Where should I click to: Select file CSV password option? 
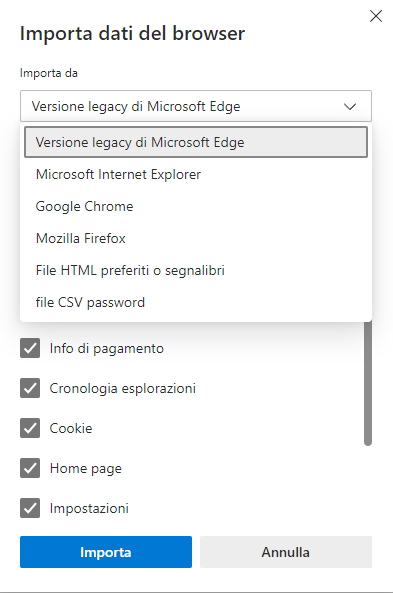pos(196,303)
